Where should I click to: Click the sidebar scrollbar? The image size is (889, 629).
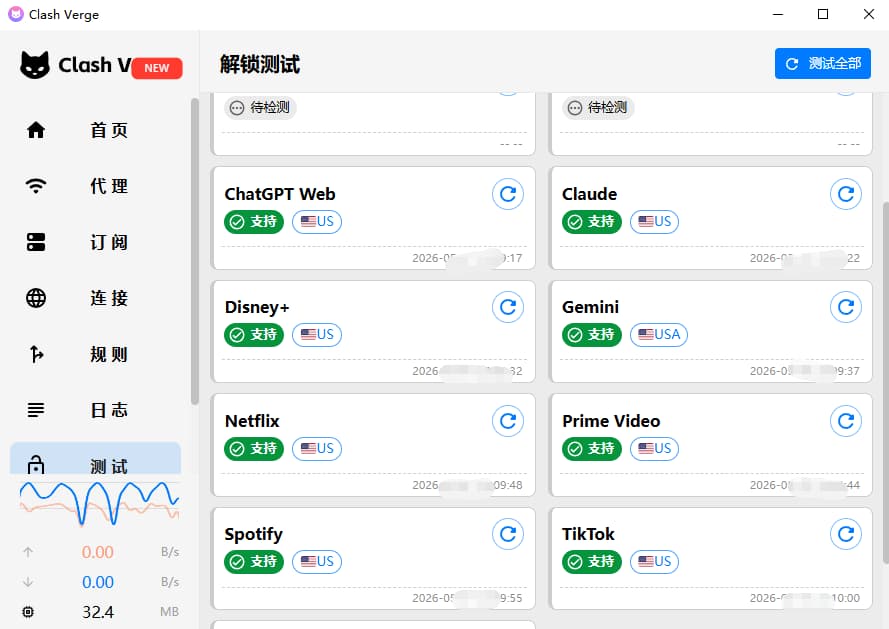[194, 251]
